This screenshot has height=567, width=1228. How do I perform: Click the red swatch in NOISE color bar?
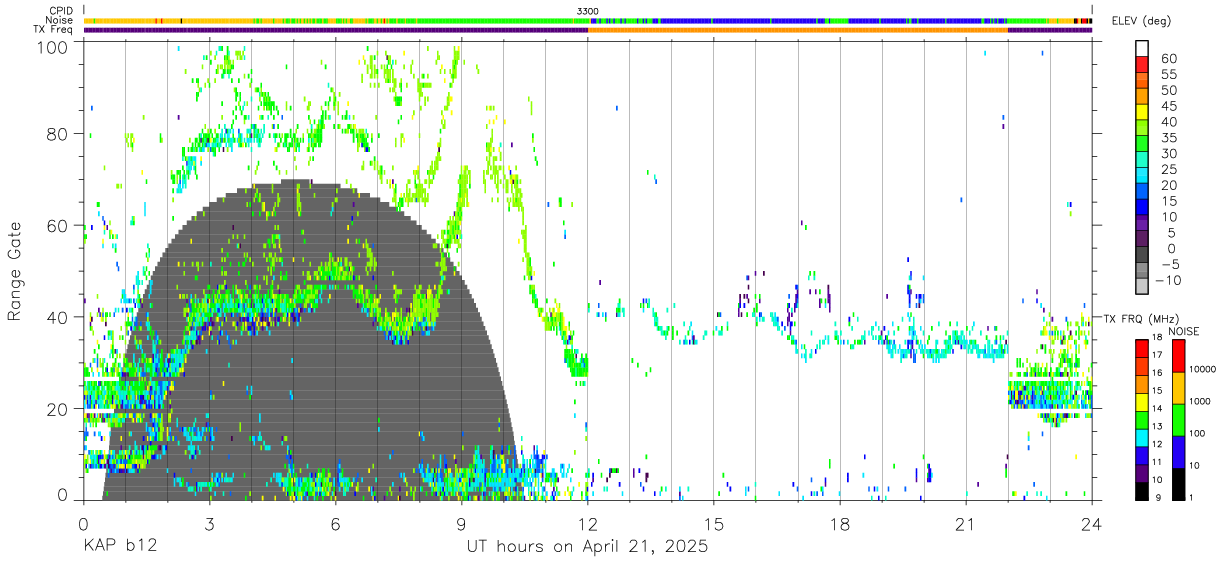coord(1178,356)
